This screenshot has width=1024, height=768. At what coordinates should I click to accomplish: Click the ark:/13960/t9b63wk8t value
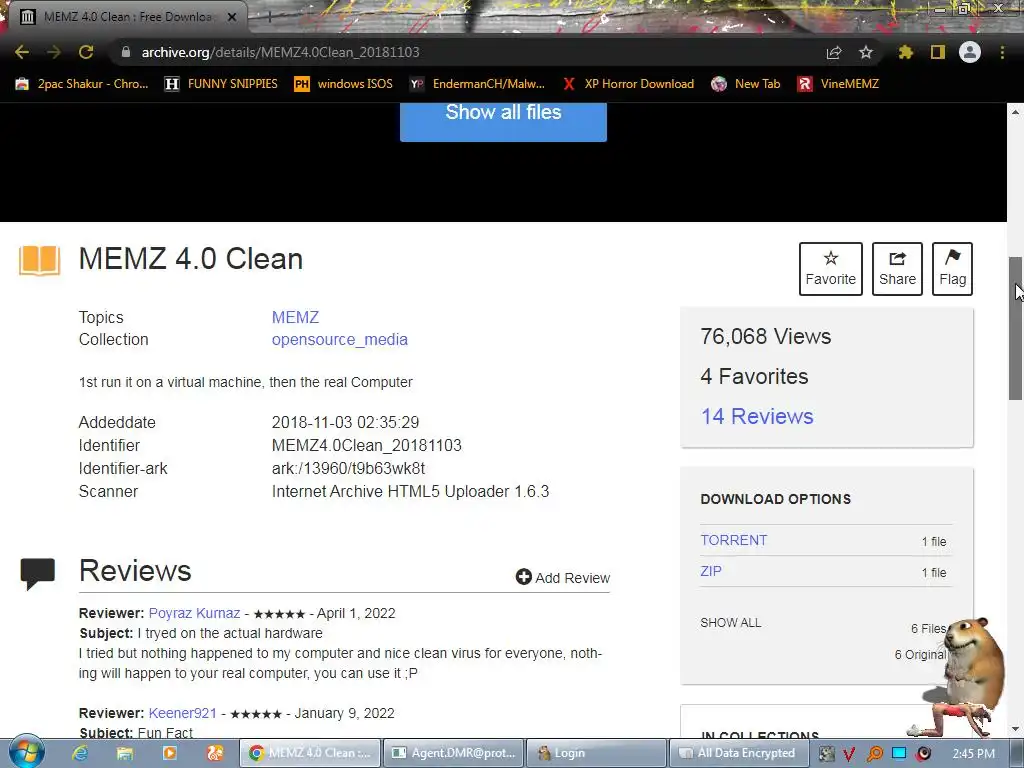tap(348, 468)
